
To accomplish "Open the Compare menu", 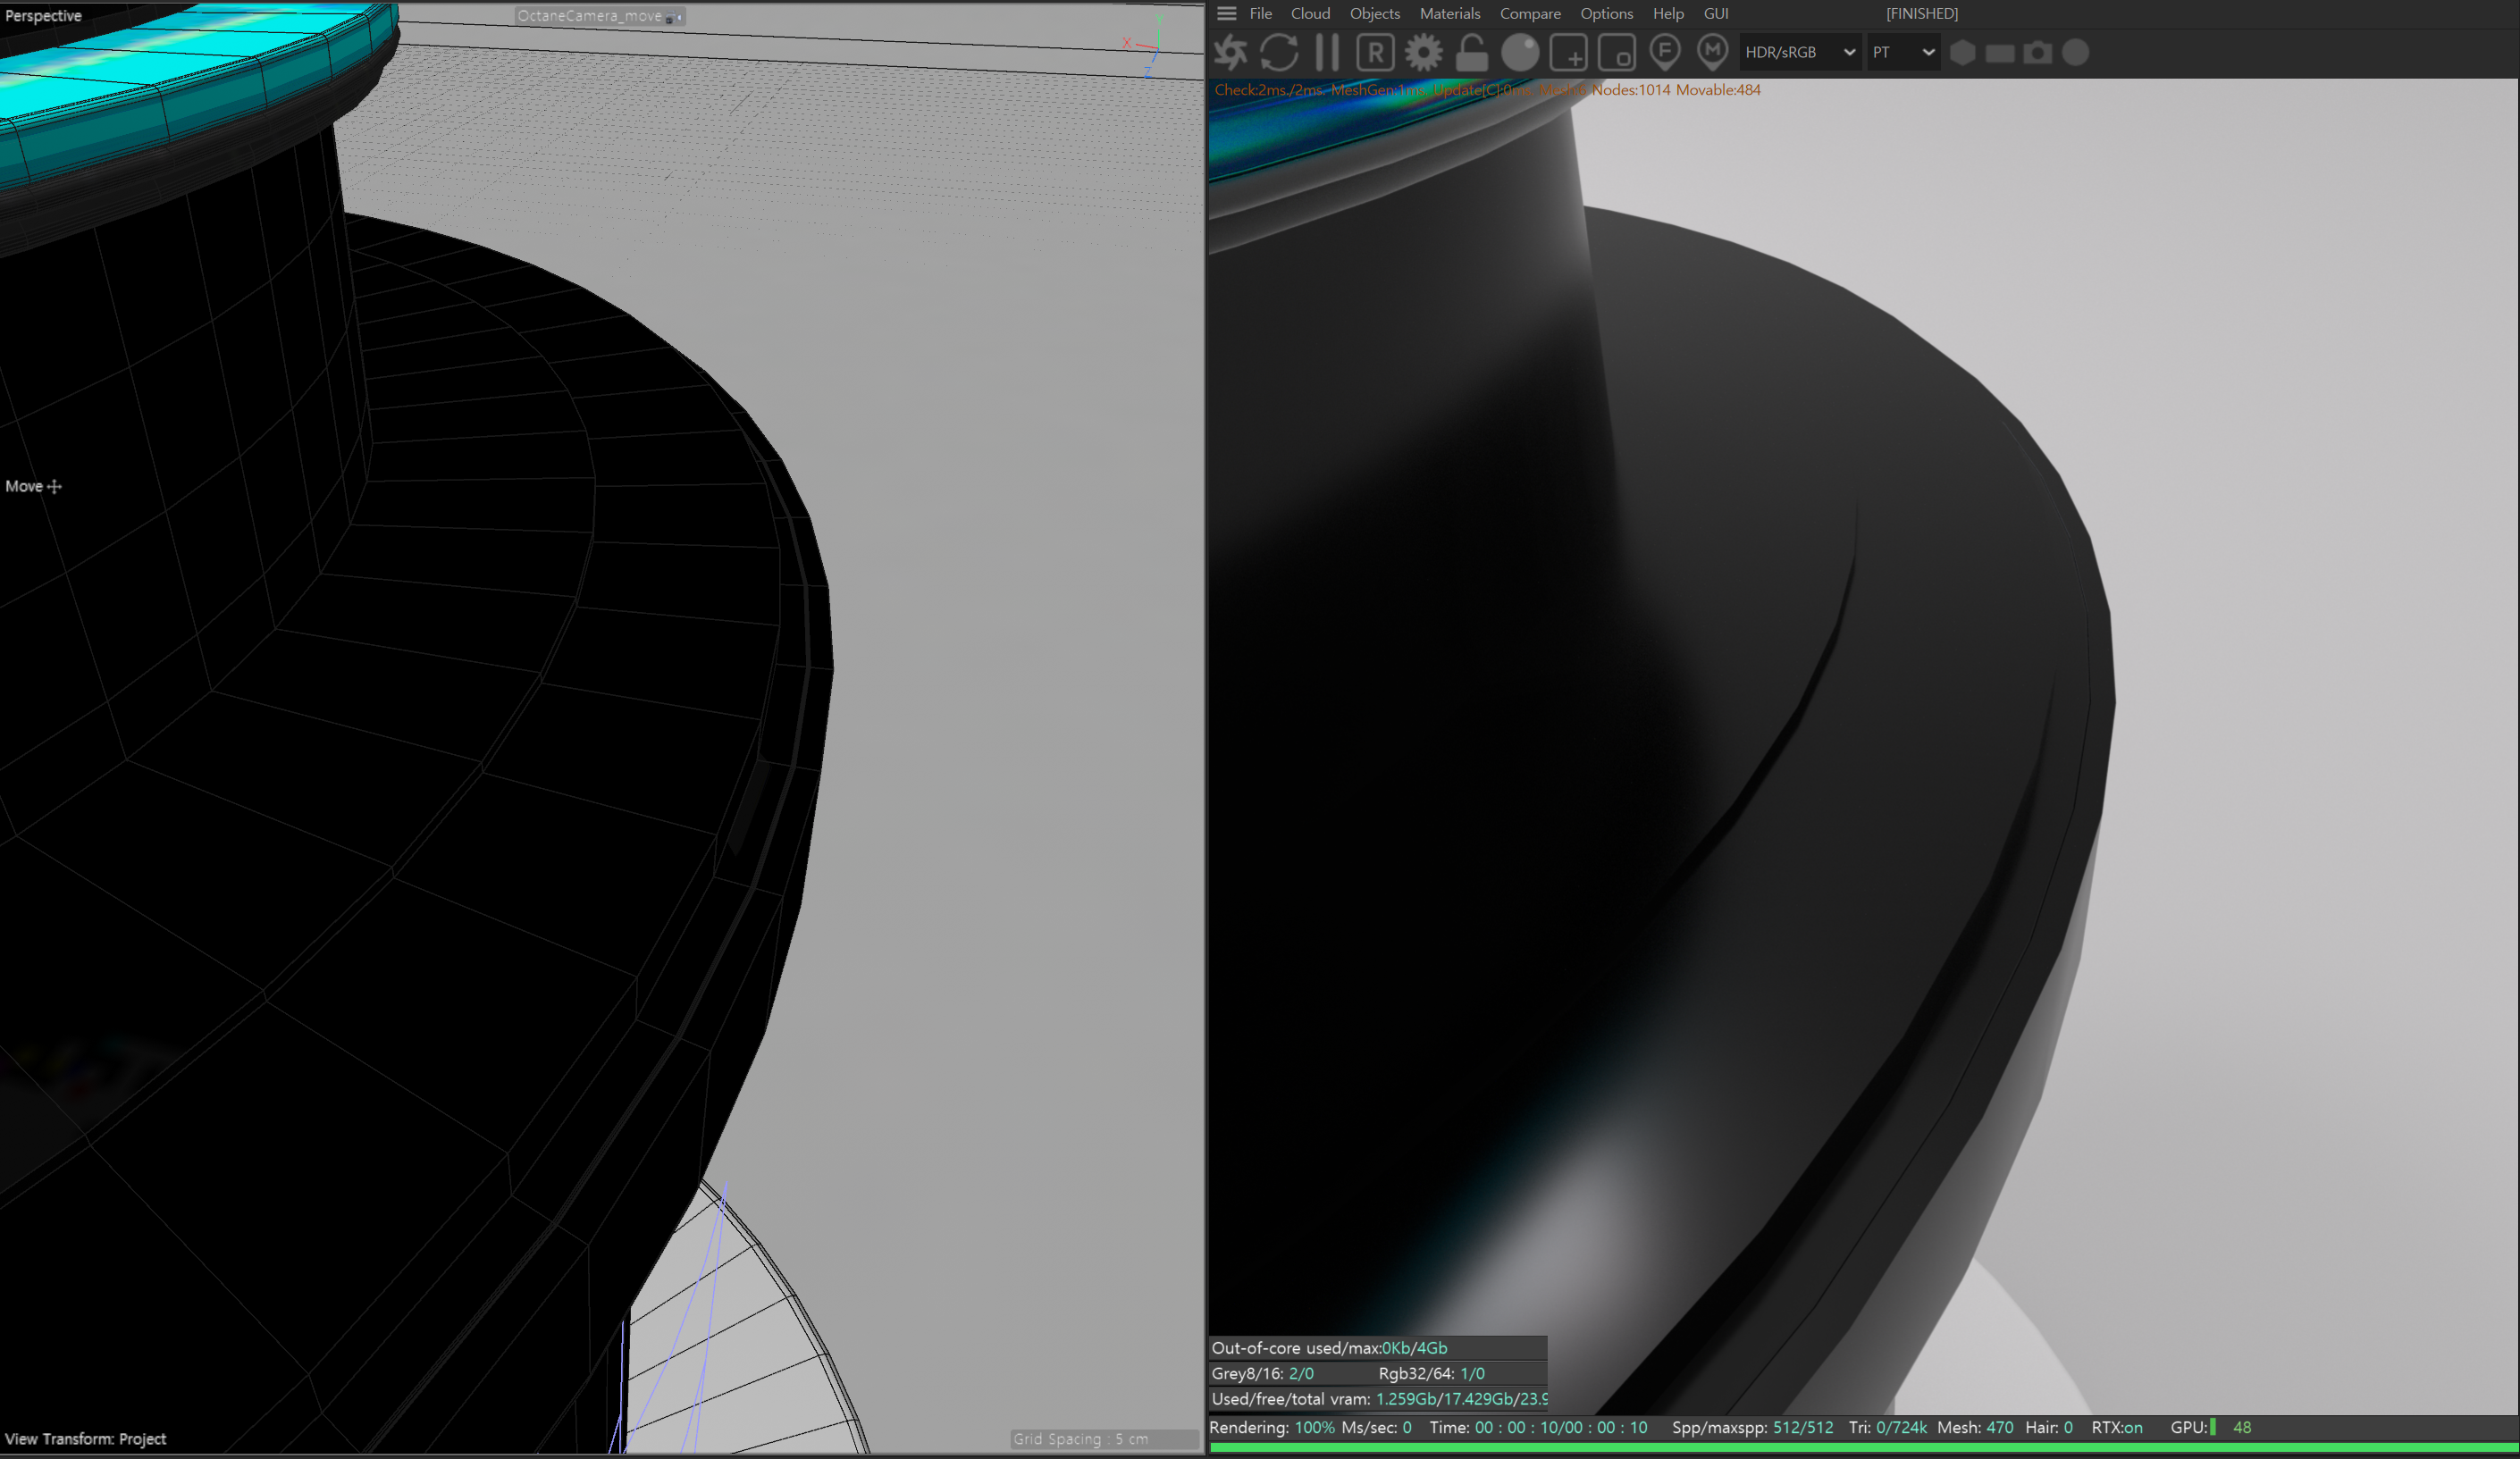I will 1530,13.
